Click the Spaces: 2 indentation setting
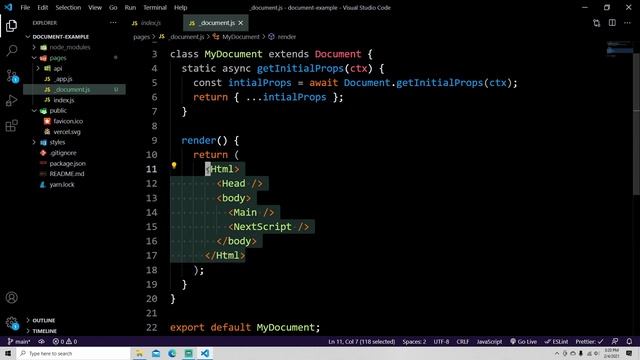 pos(414,342)
